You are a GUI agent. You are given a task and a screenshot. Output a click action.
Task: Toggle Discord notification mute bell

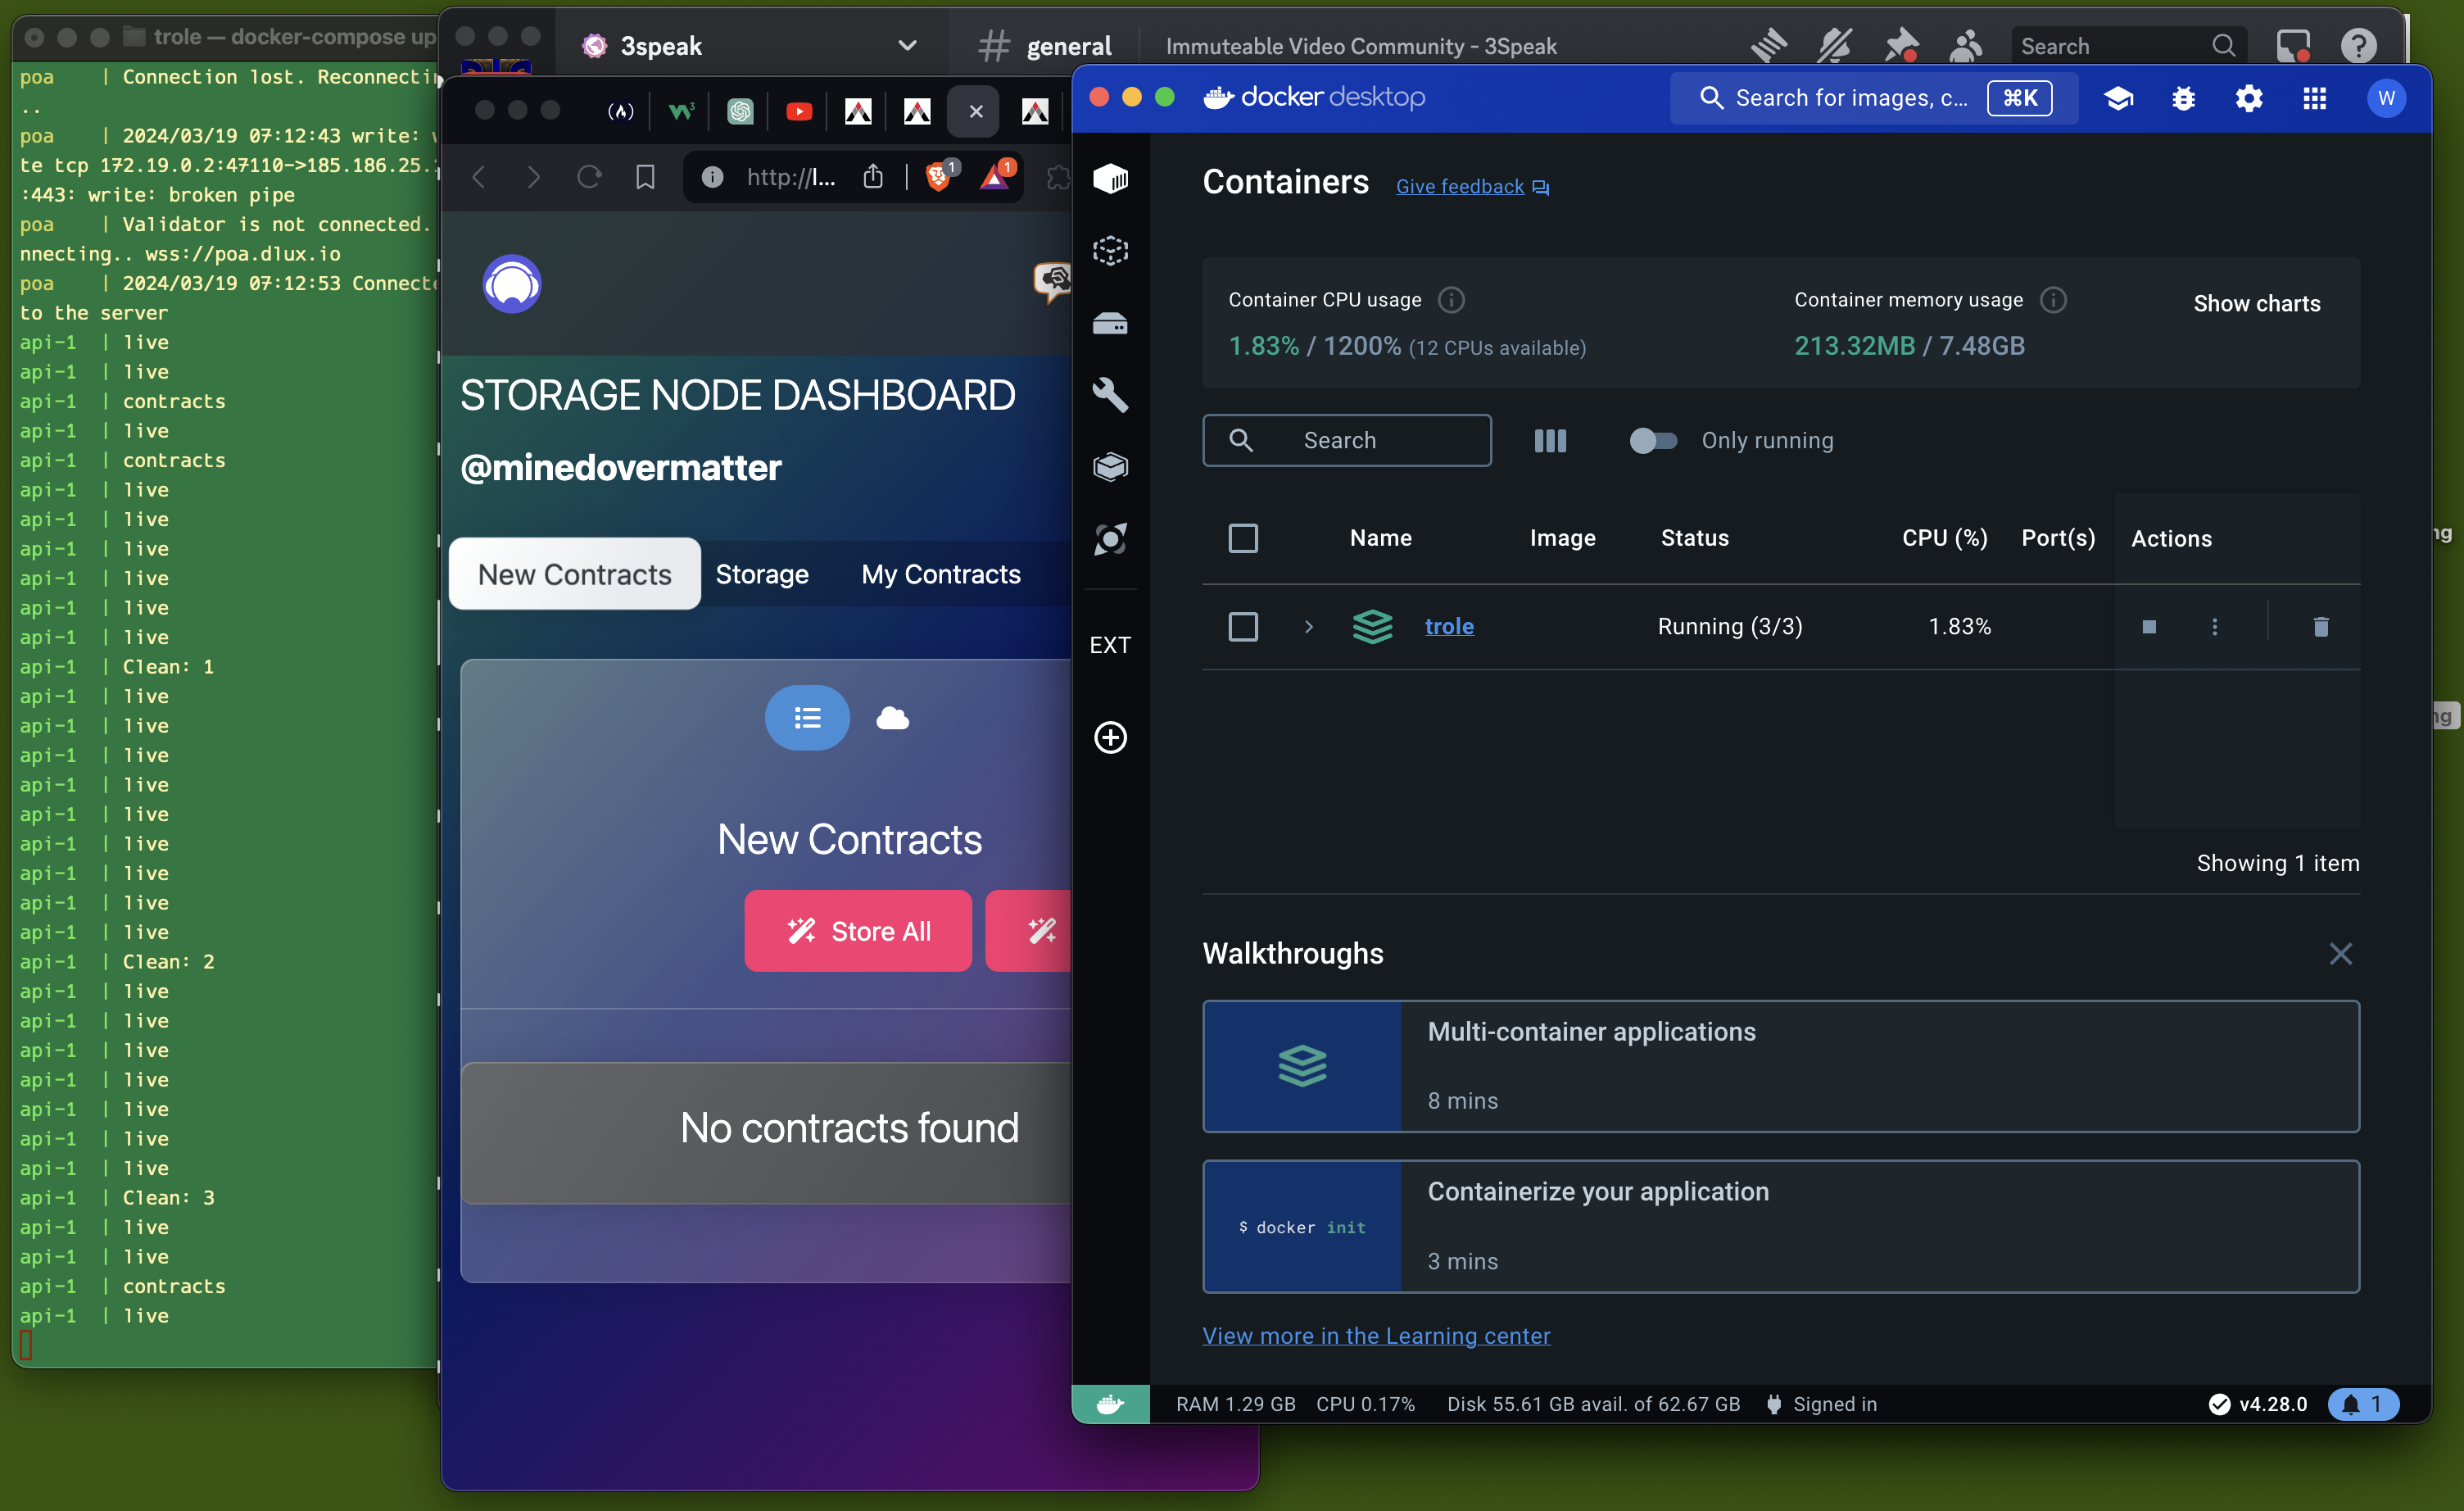click(1834, 45)
